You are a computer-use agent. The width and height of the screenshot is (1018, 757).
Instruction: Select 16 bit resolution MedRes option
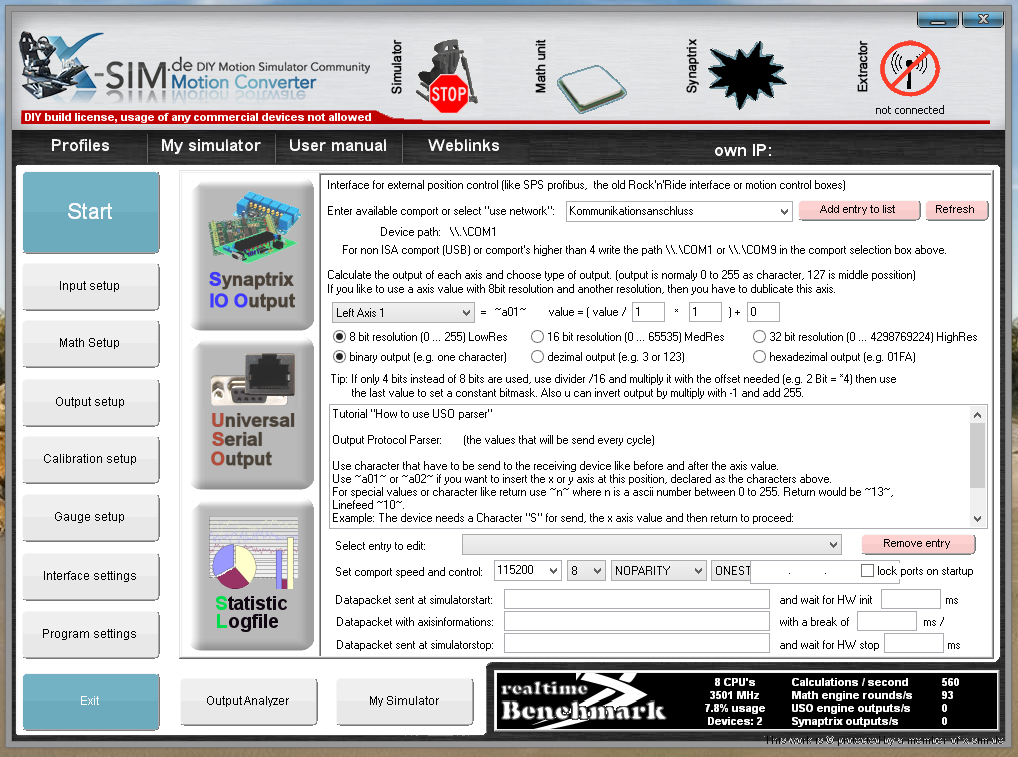point(538,337)
